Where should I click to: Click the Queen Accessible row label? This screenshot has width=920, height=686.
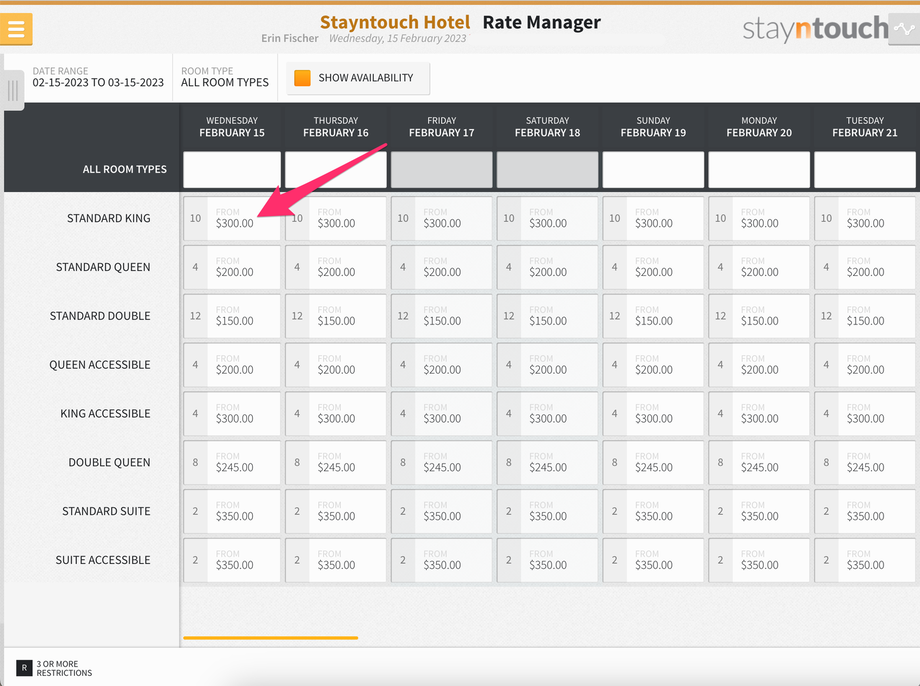click(x=100, y=364)
